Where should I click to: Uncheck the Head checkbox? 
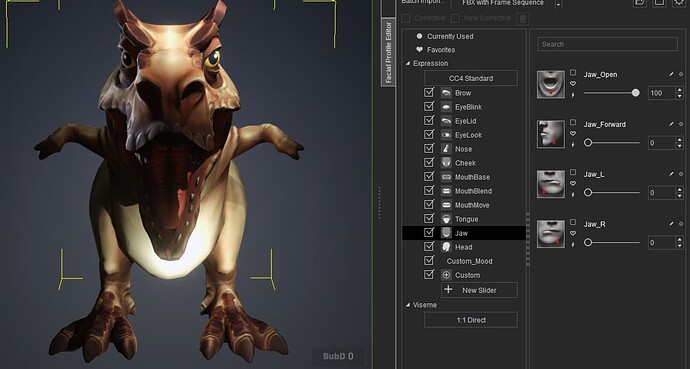tap(429, 247)
